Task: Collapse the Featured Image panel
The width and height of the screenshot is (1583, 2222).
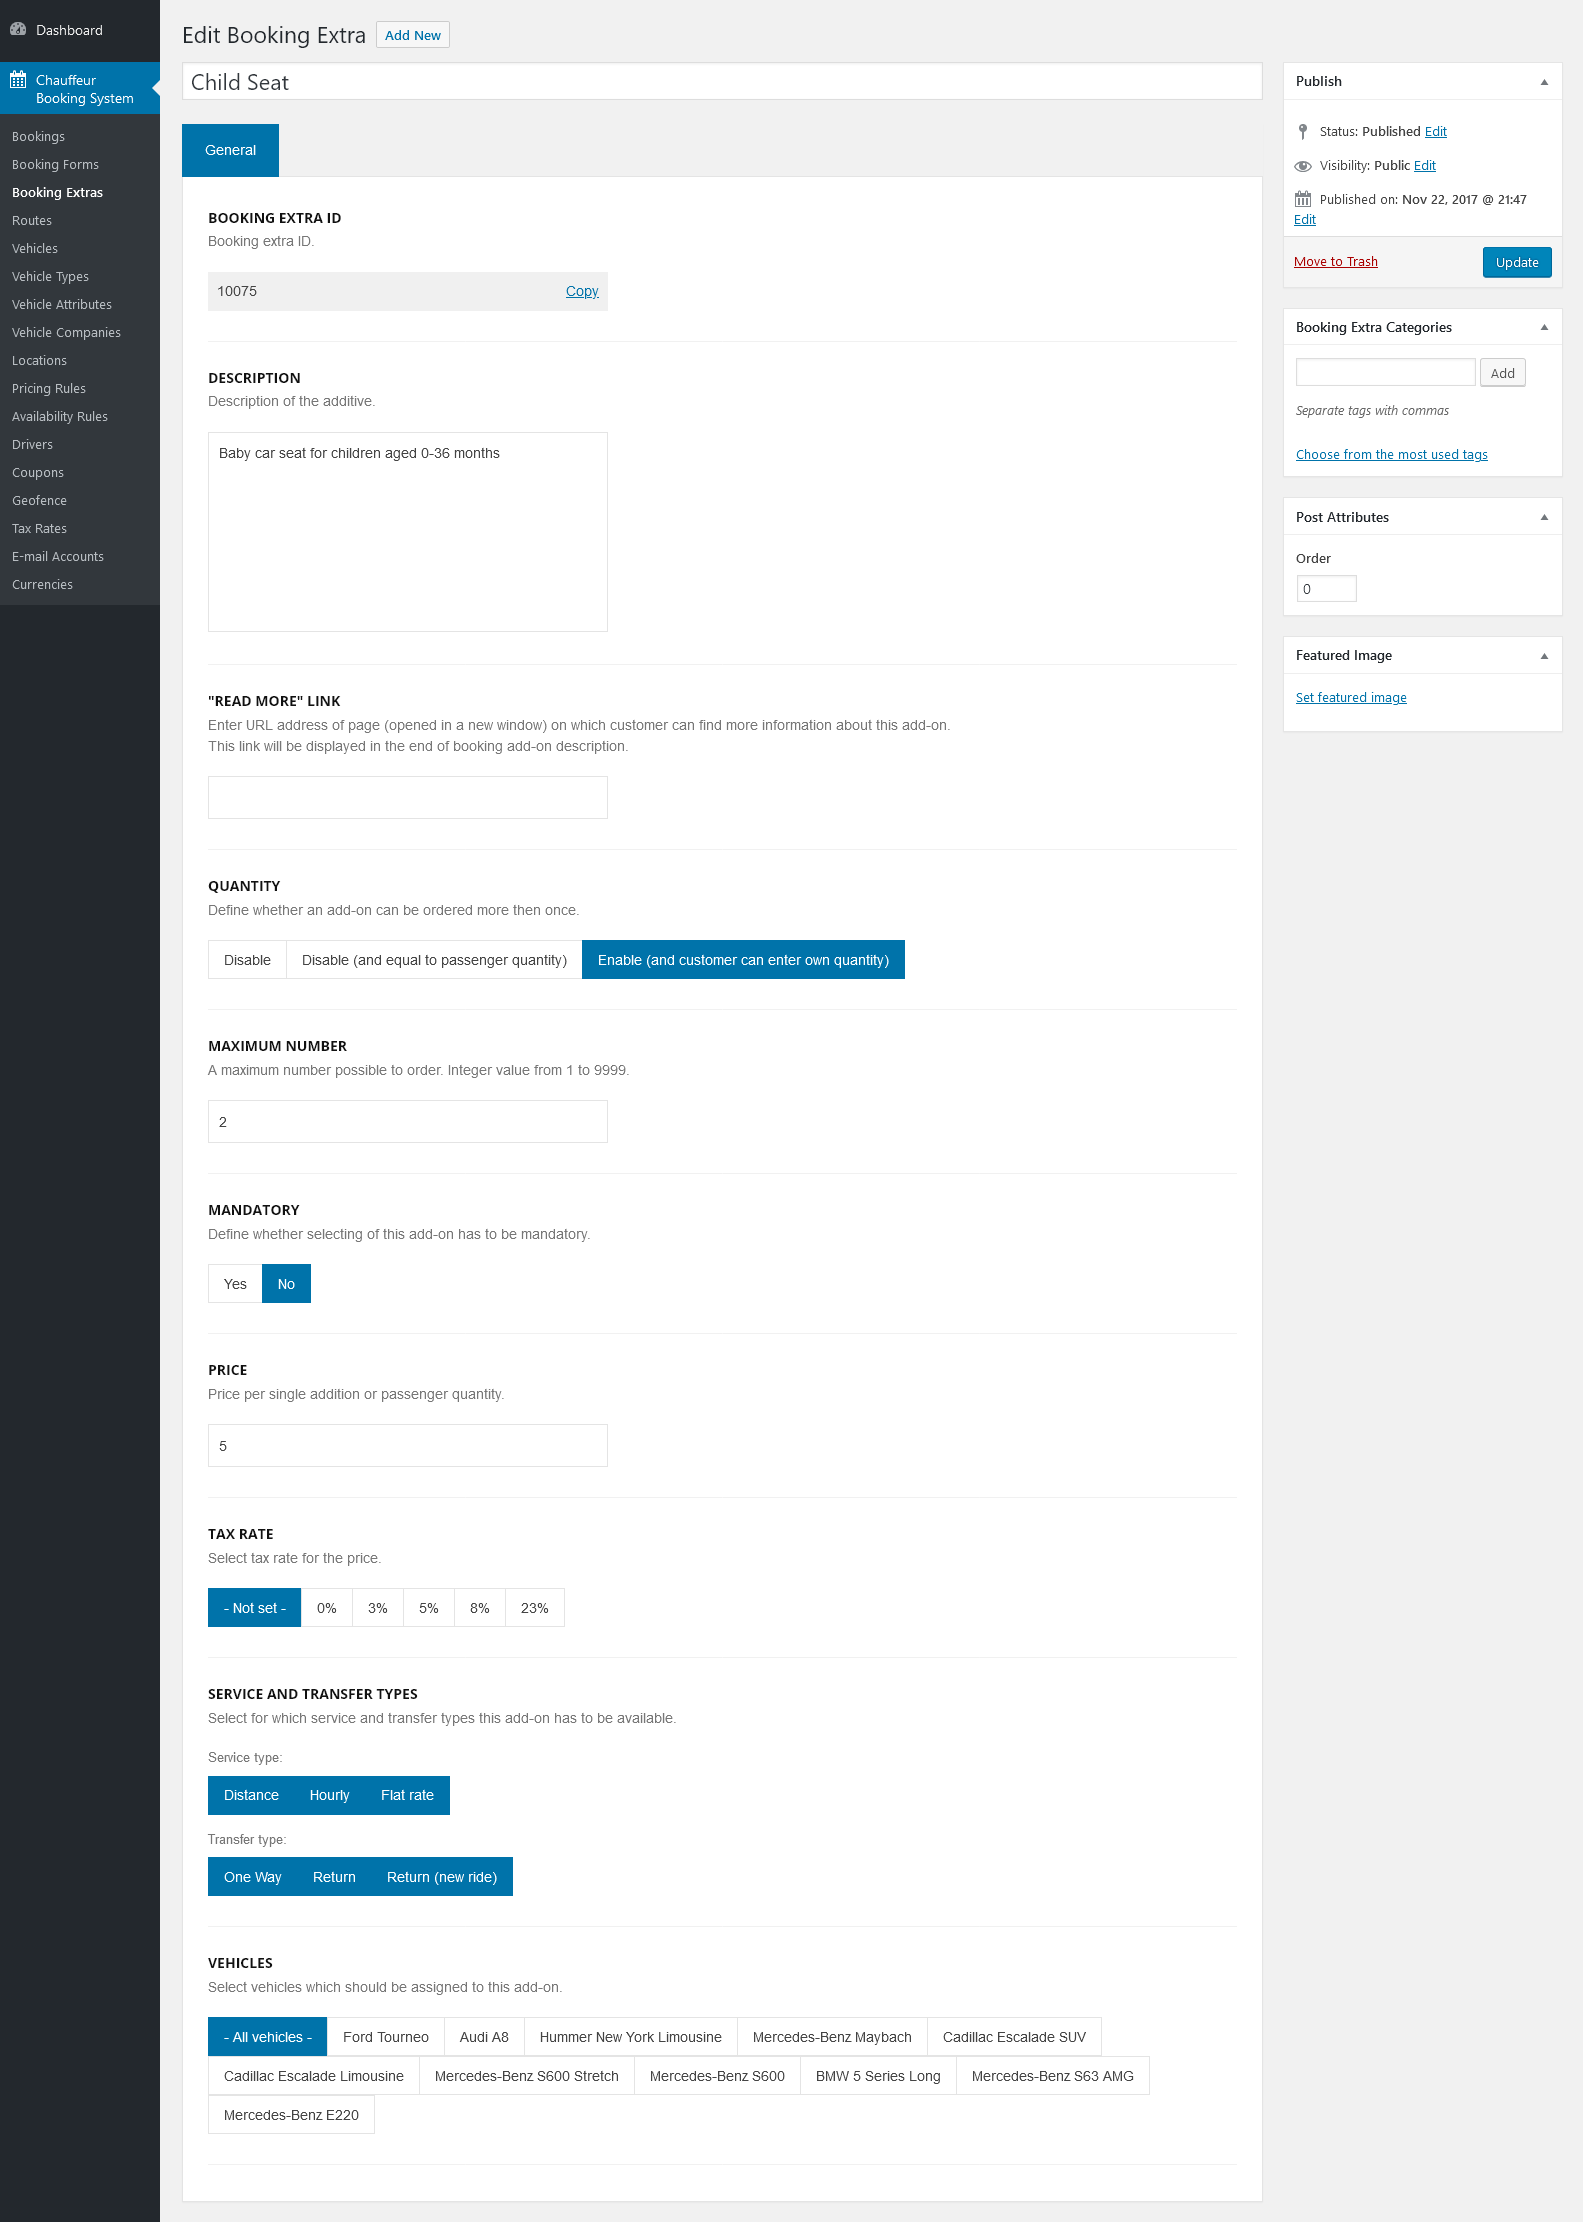Action: 1544,656
